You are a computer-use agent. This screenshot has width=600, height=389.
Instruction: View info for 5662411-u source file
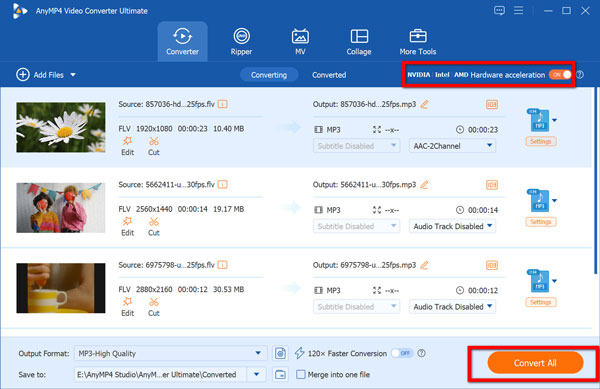tap(222, 184)
